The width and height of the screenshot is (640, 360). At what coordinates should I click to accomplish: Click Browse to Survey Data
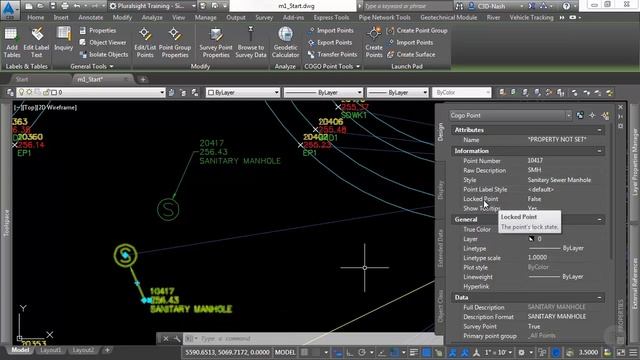pyautogui.click(x=251, y=42)
